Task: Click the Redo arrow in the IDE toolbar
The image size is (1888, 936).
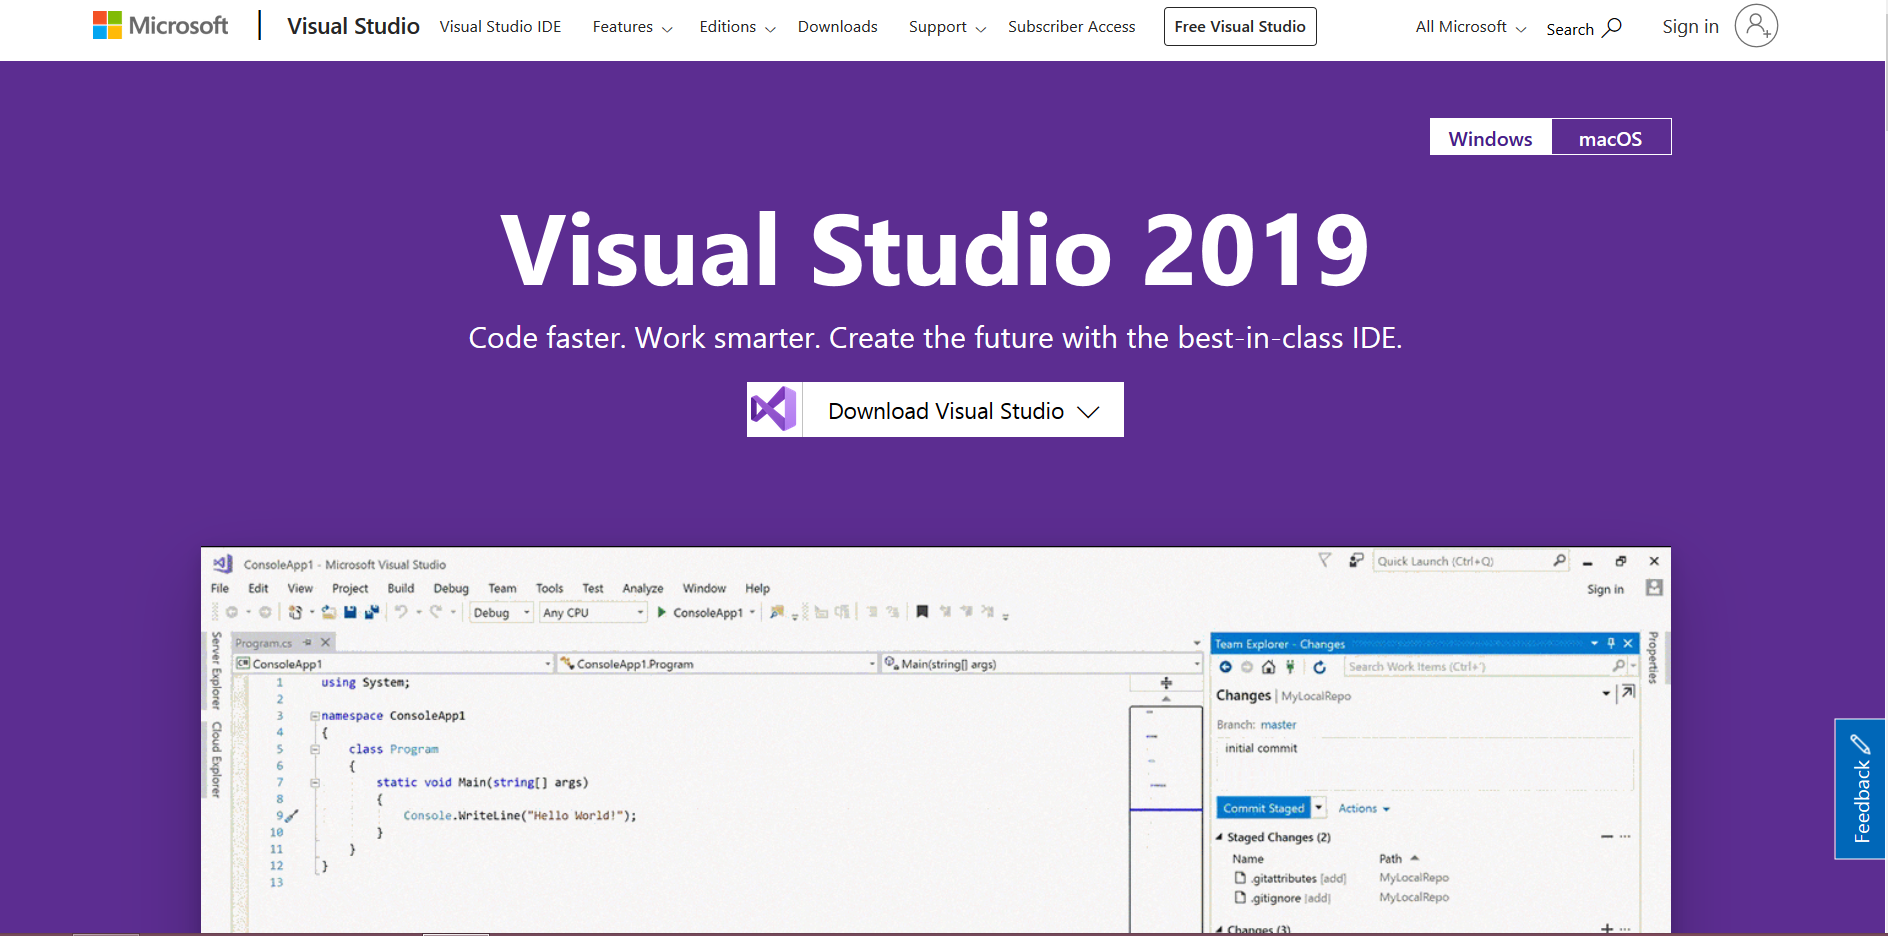Action: pyautogui.click(x=436, y=612)
